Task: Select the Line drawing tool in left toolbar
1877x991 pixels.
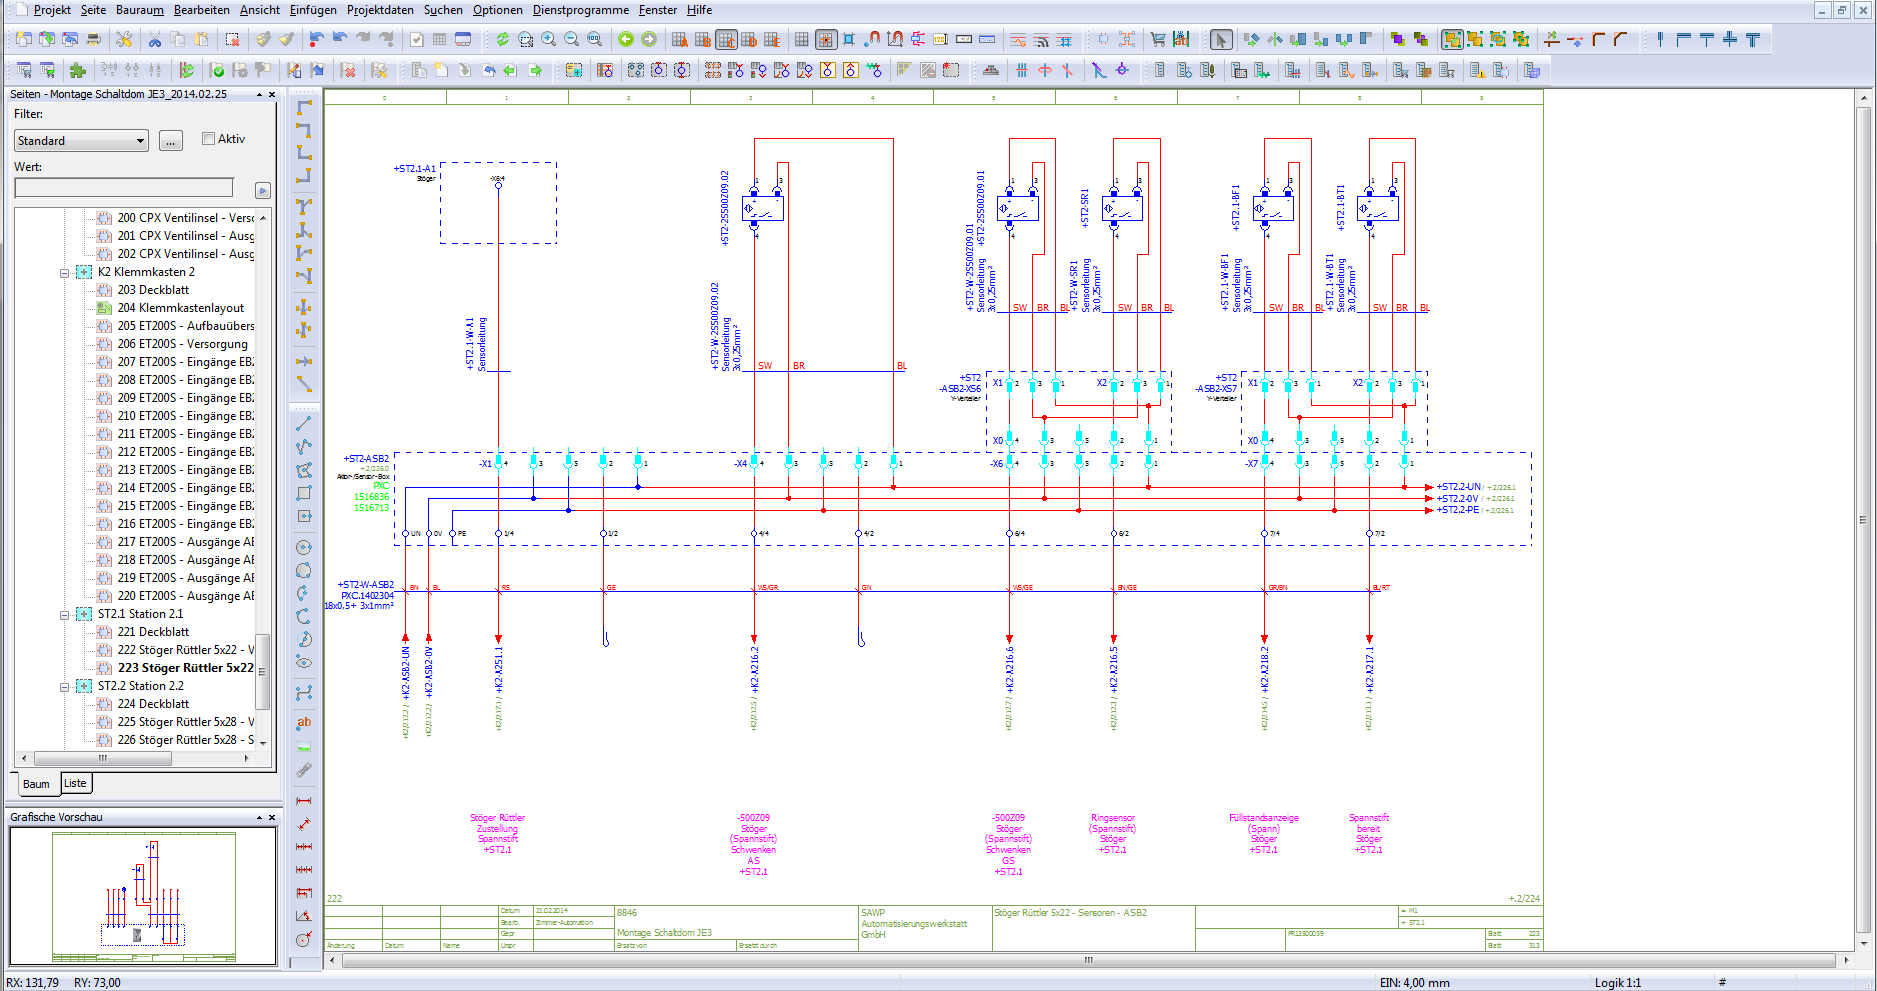Action: tap(304, 423)
